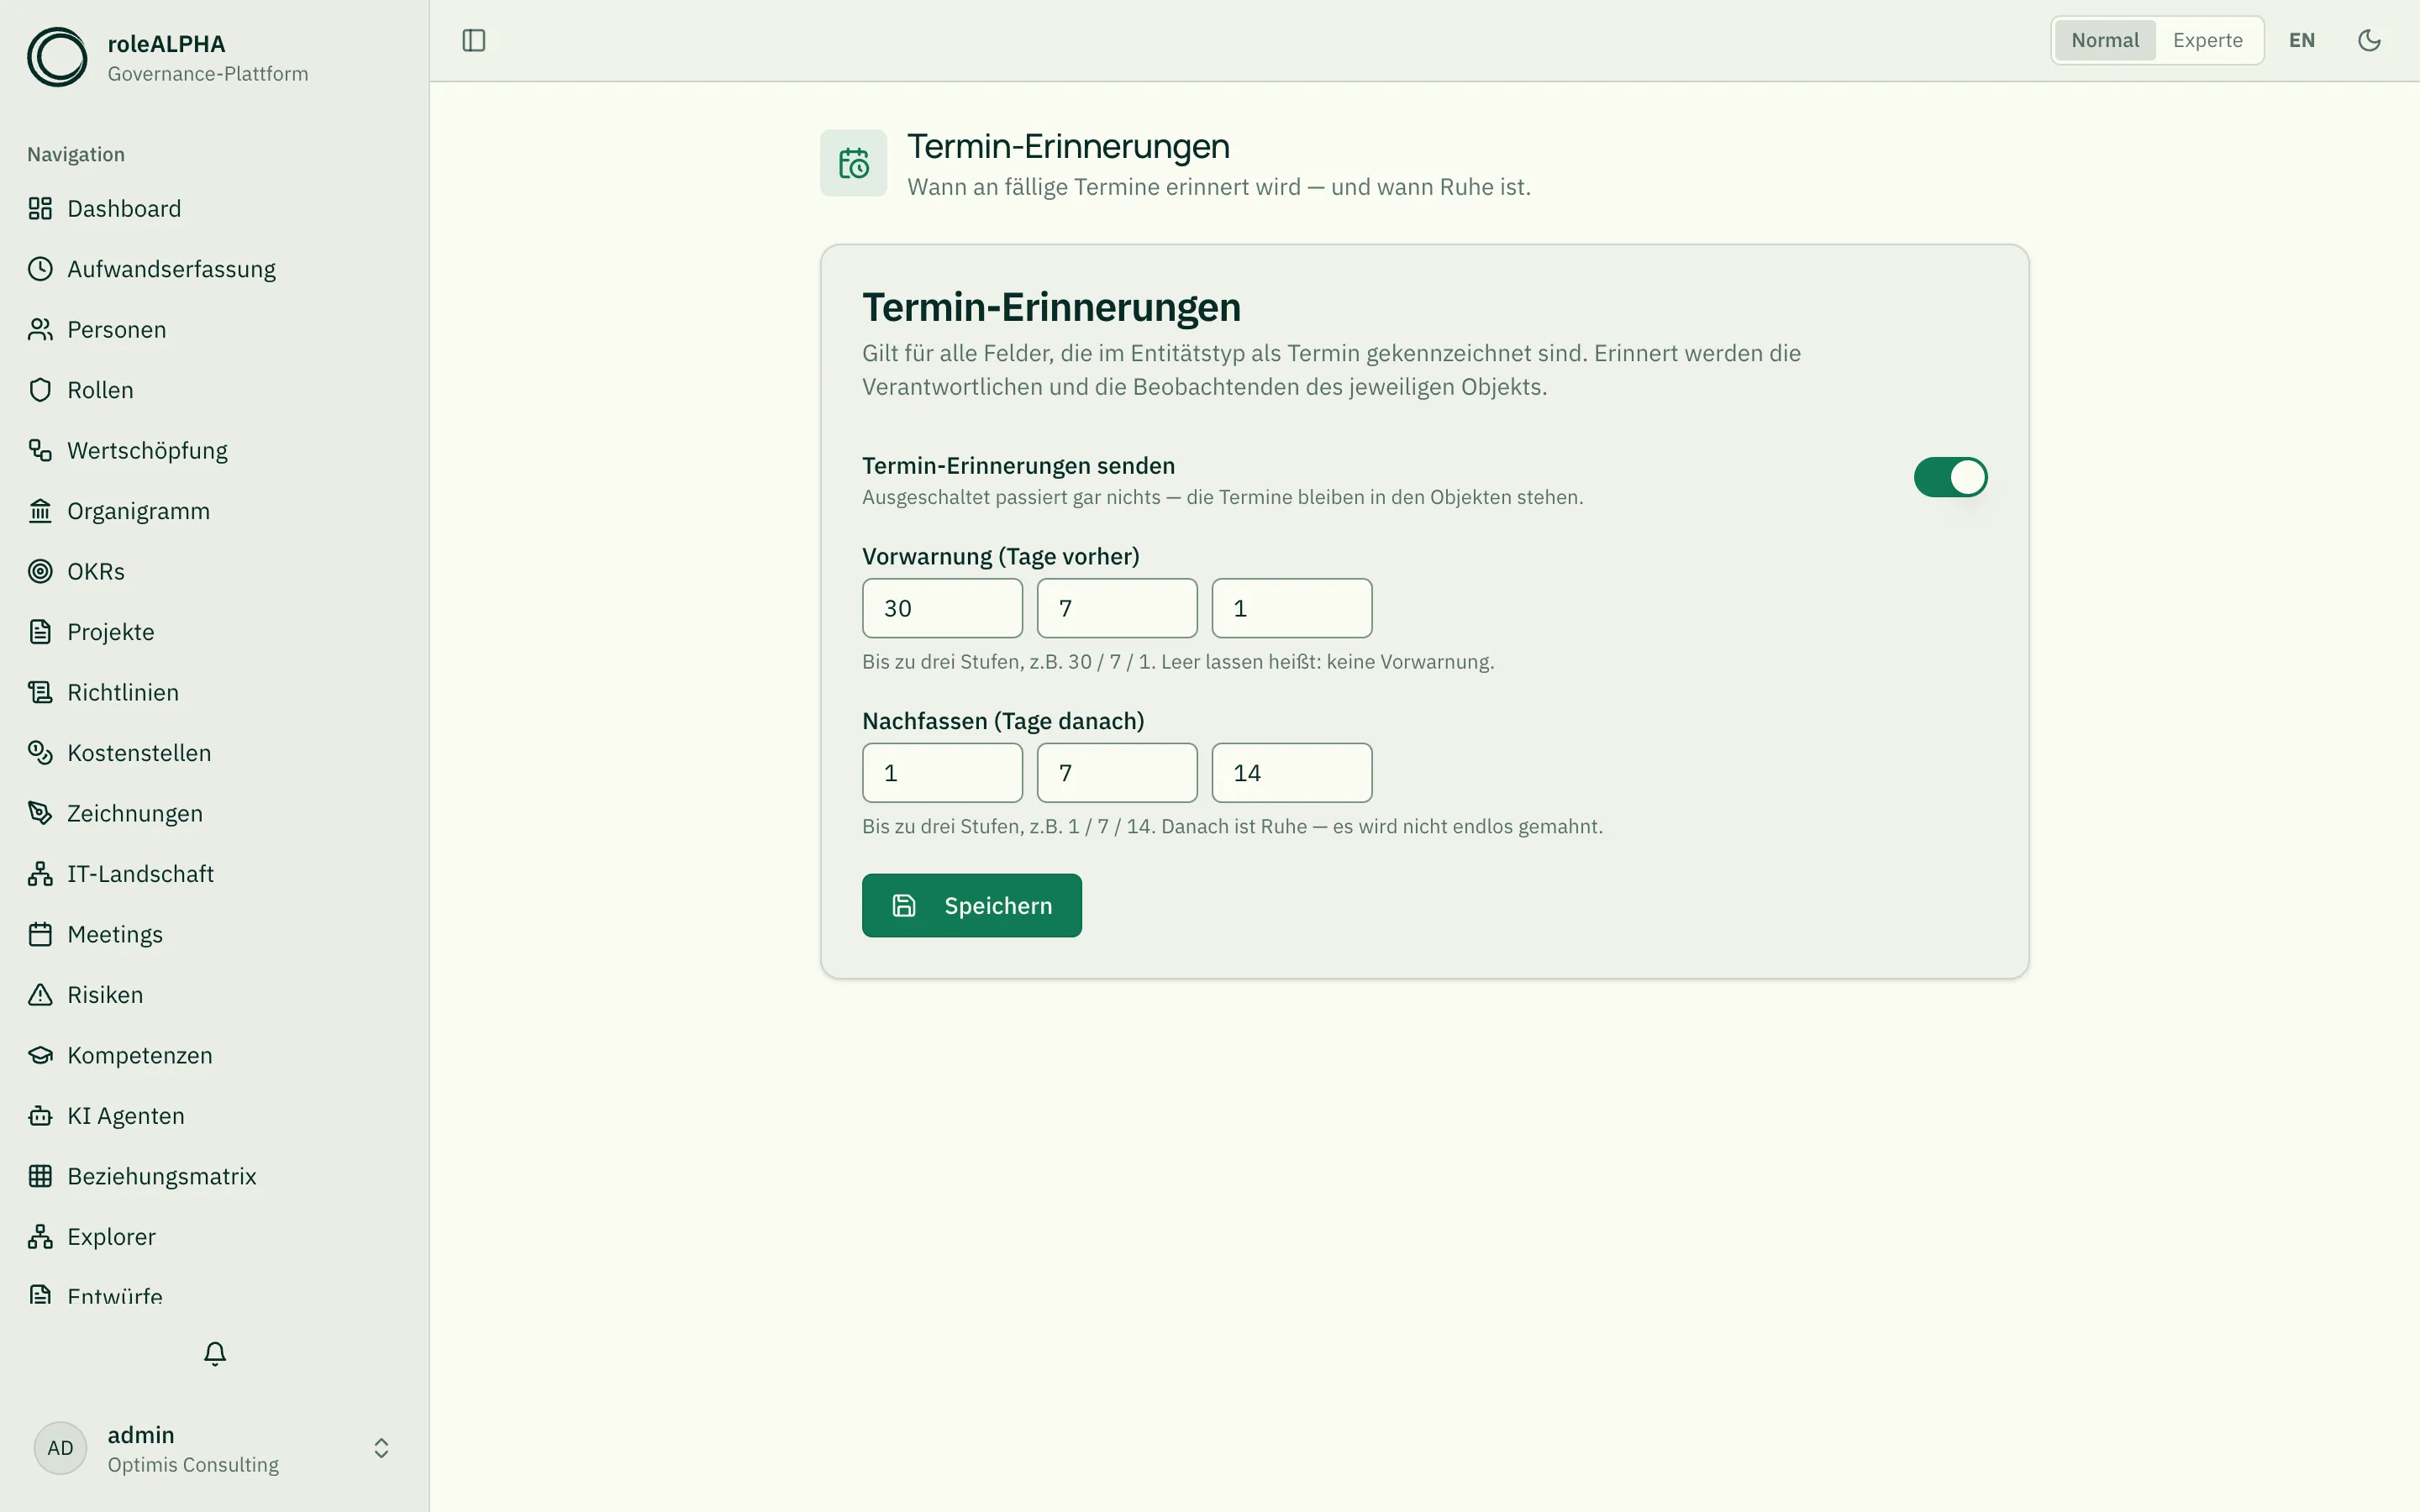The height and width of the screenshot is (1512, 2420).
Task: Click the AD avatar circle
Action: pos(60,1448)
